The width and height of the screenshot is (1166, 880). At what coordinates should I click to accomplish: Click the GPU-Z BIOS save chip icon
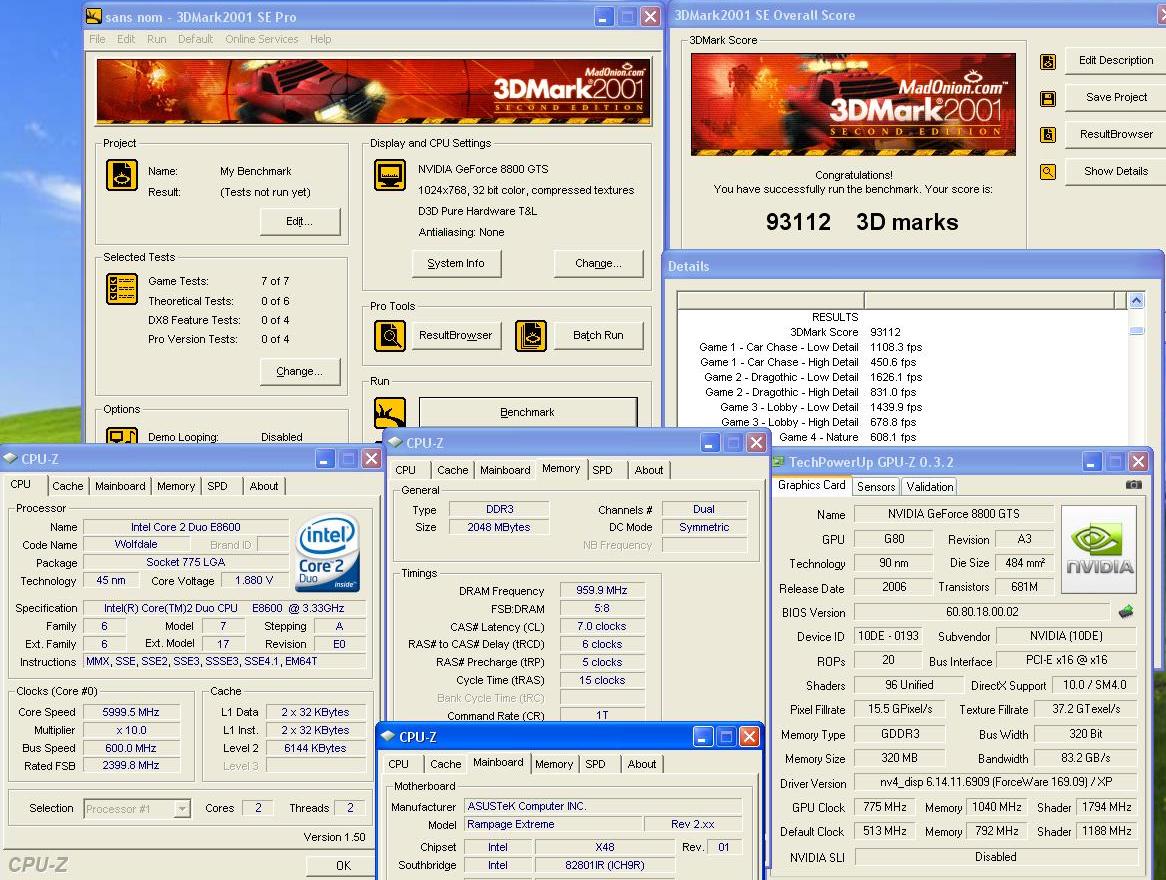coord(1126,611)
